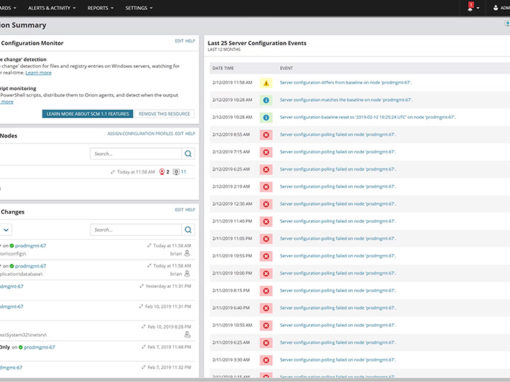Click the info icon on the 'matches the baseline' event
The height and width of the screenshot is (382, 510).
point(266,100)
